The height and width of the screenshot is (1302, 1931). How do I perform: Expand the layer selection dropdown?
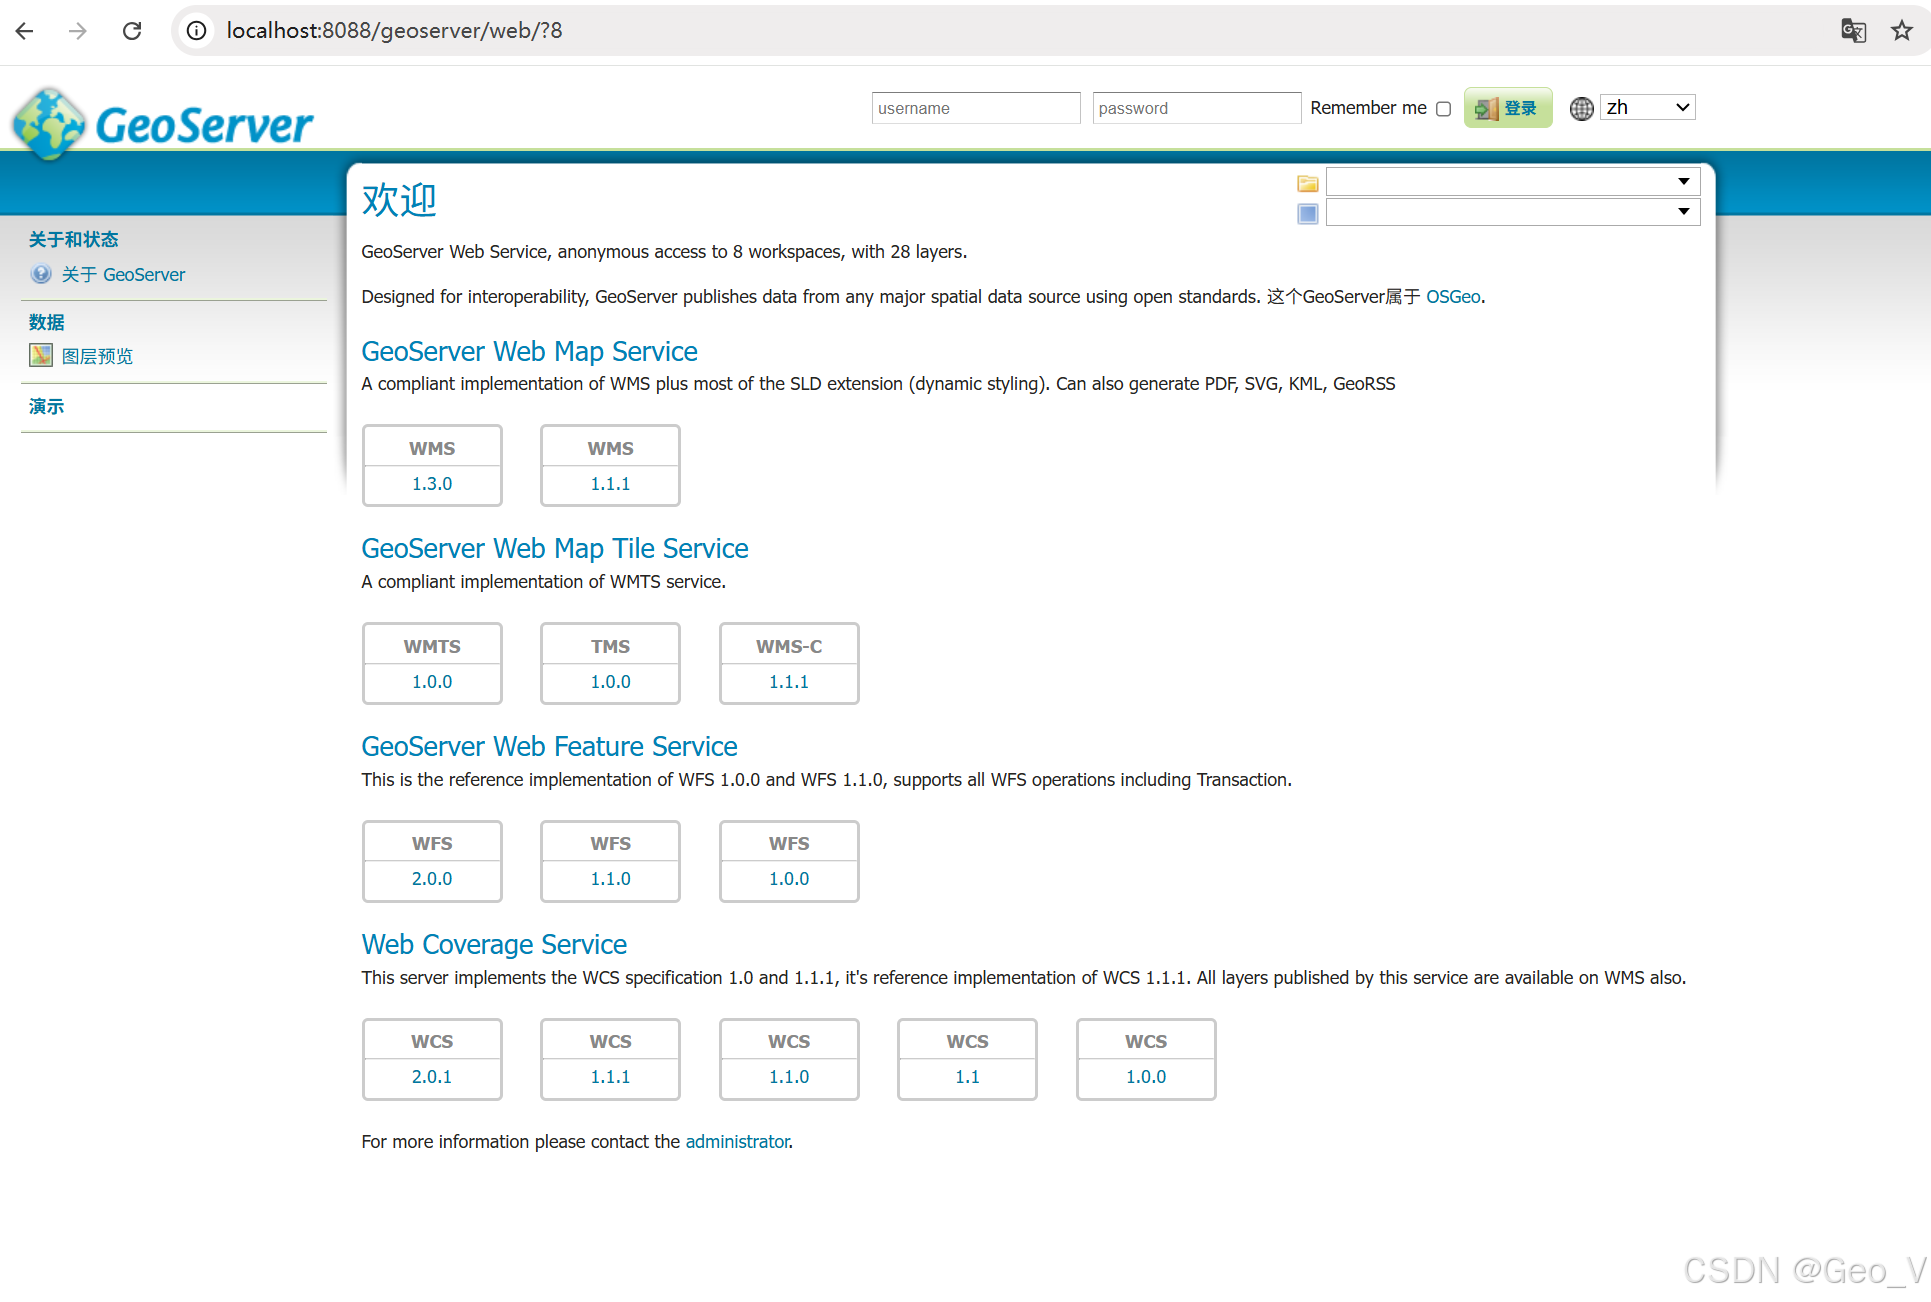click(1512, 211)
